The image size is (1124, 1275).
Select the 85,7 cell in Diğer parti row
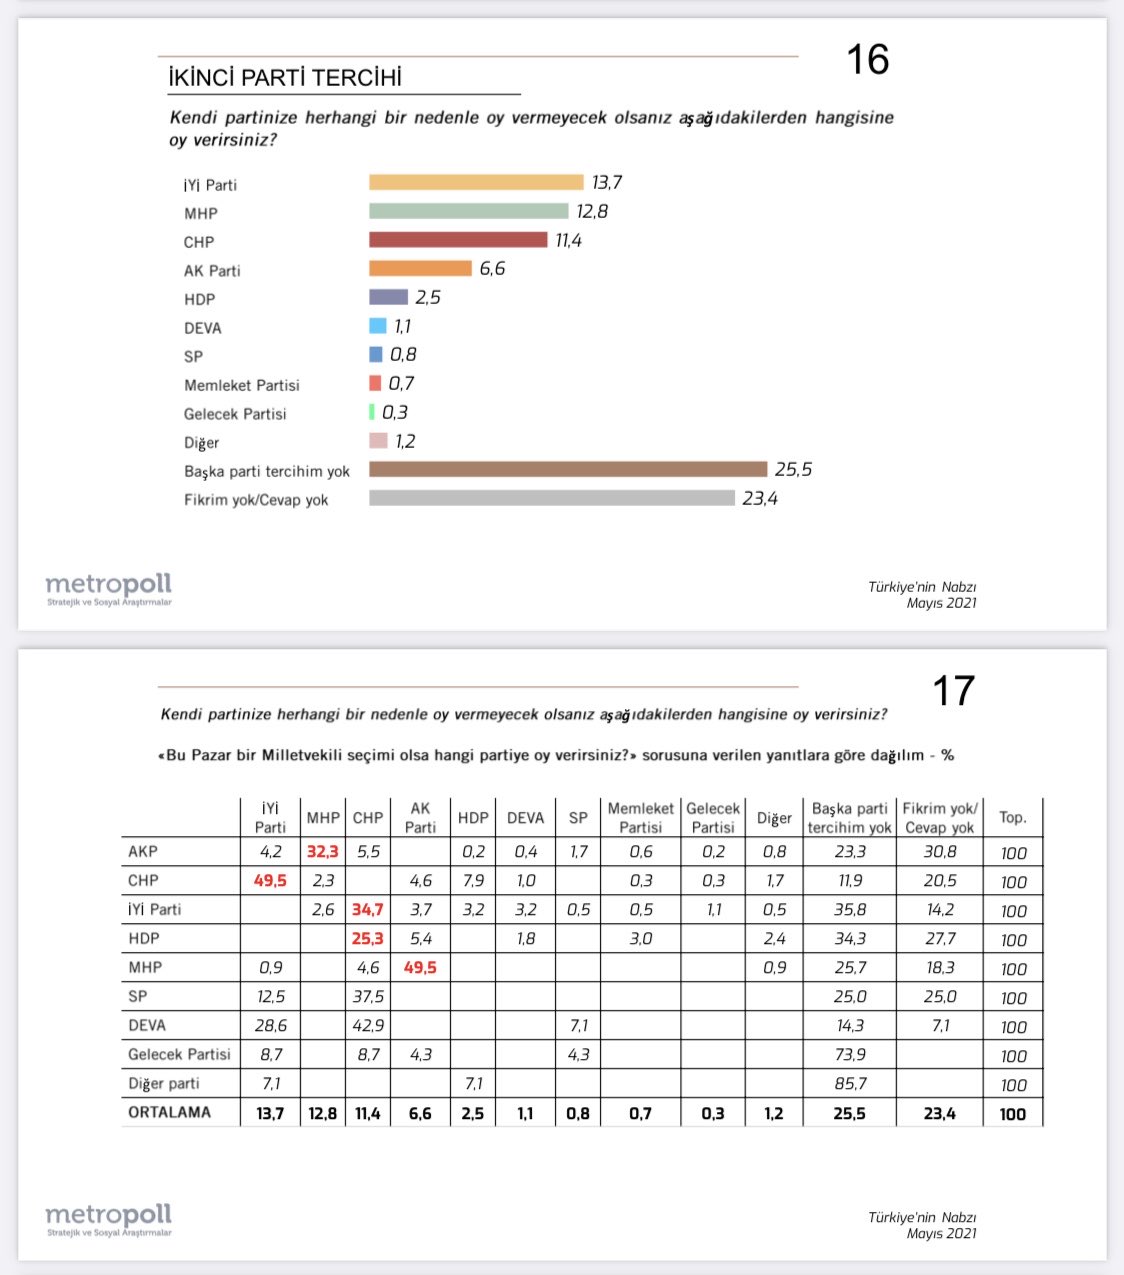pos(849,1084)
